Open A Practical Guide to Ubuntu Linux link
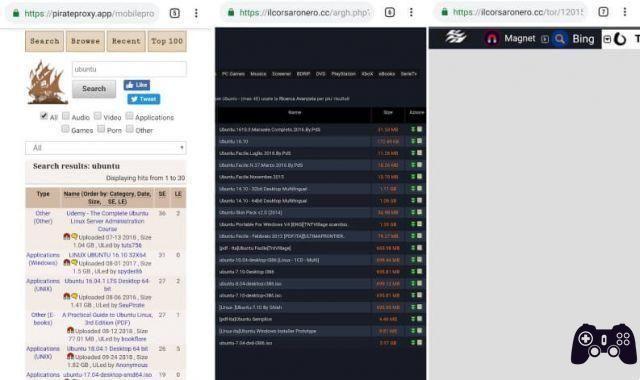The image size is (640, 380). pos(107,318)
